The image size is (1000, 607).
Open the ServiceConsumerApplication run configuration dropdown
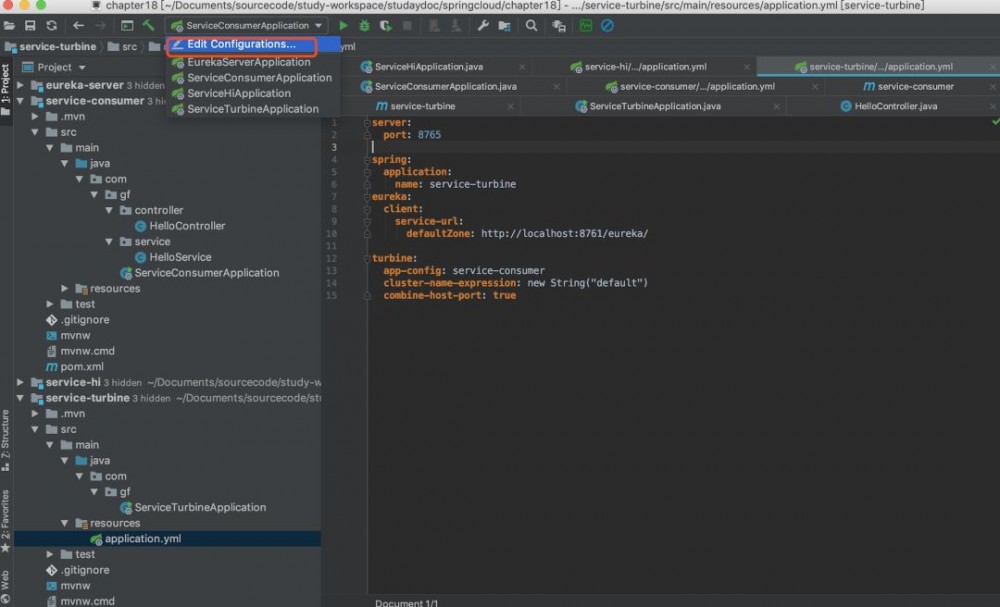247,25
